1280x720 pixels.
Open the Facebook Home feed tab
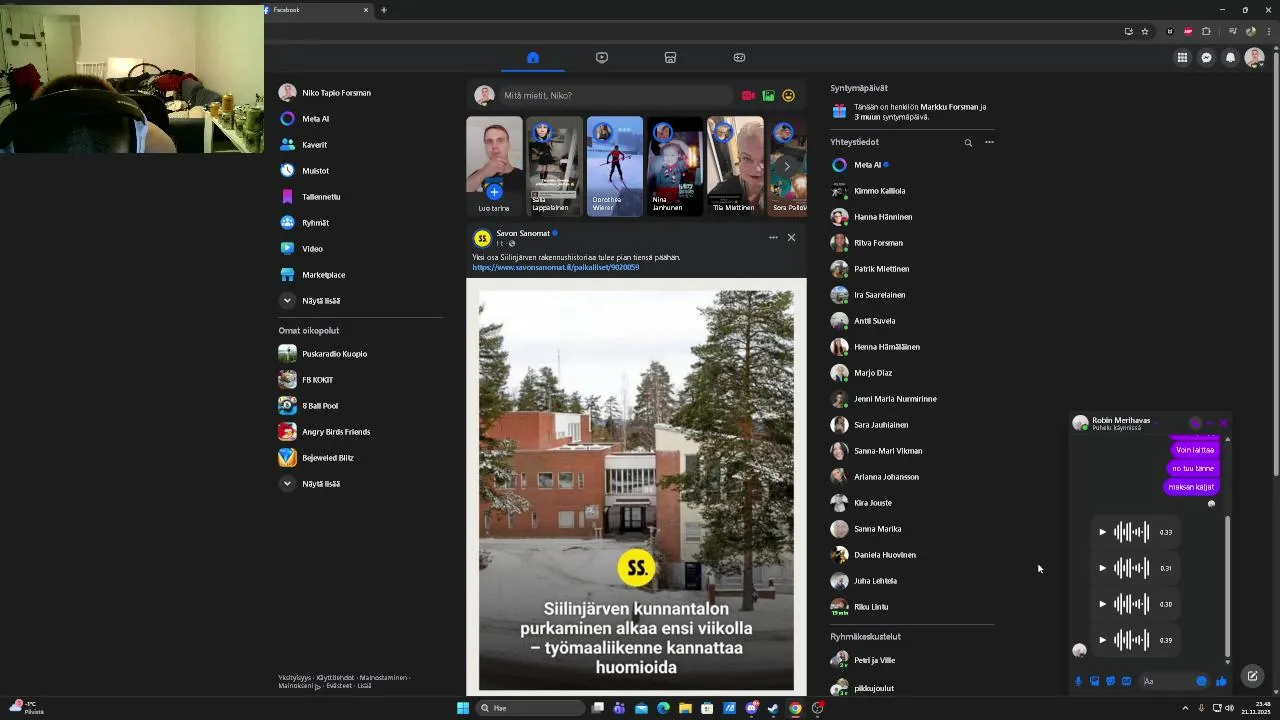(533, 57)
